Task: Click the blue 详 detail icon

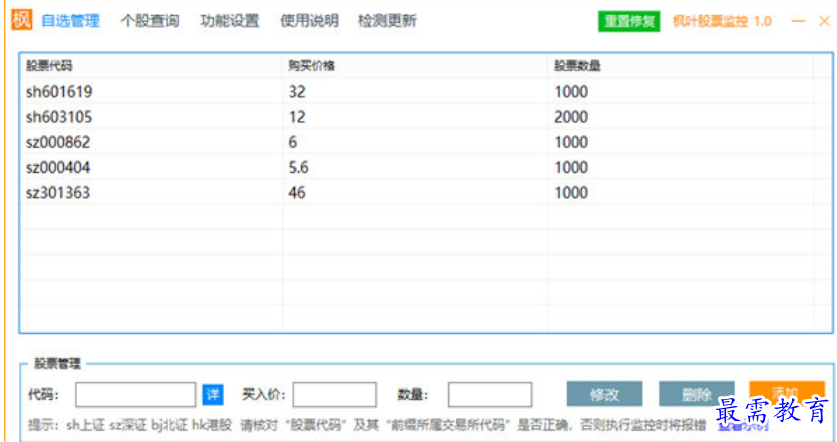Action: tap(213, 394)
